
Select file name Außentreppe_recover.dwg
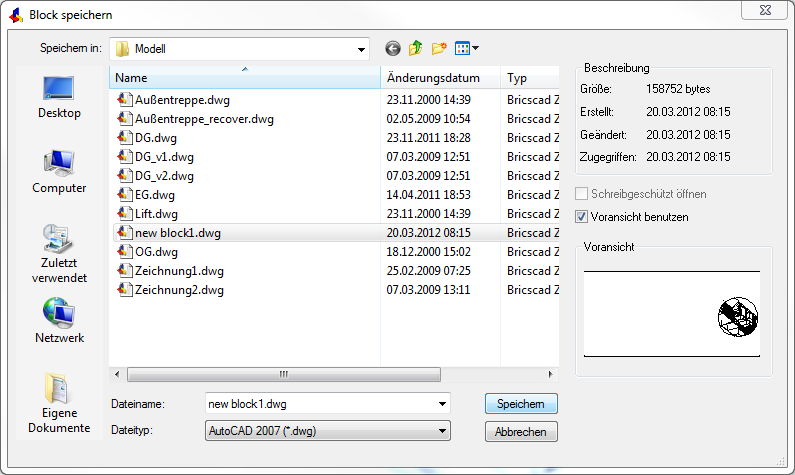[204, 119]
